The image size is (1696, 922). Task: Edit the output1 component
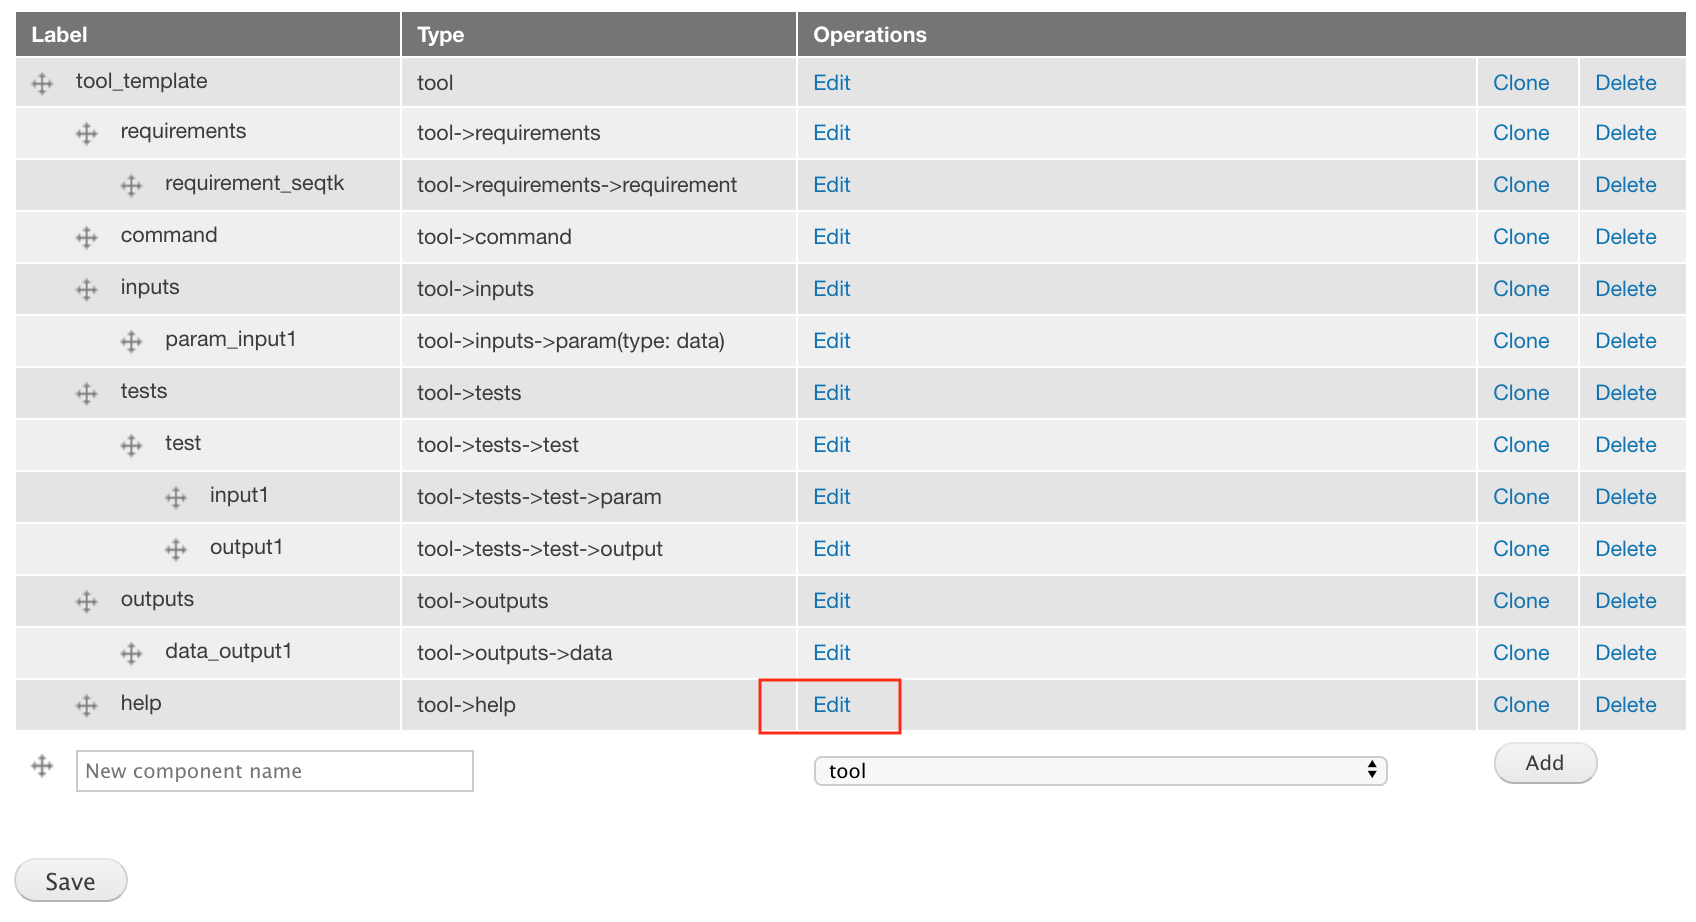pyautogui.click(x=832, y=549)
